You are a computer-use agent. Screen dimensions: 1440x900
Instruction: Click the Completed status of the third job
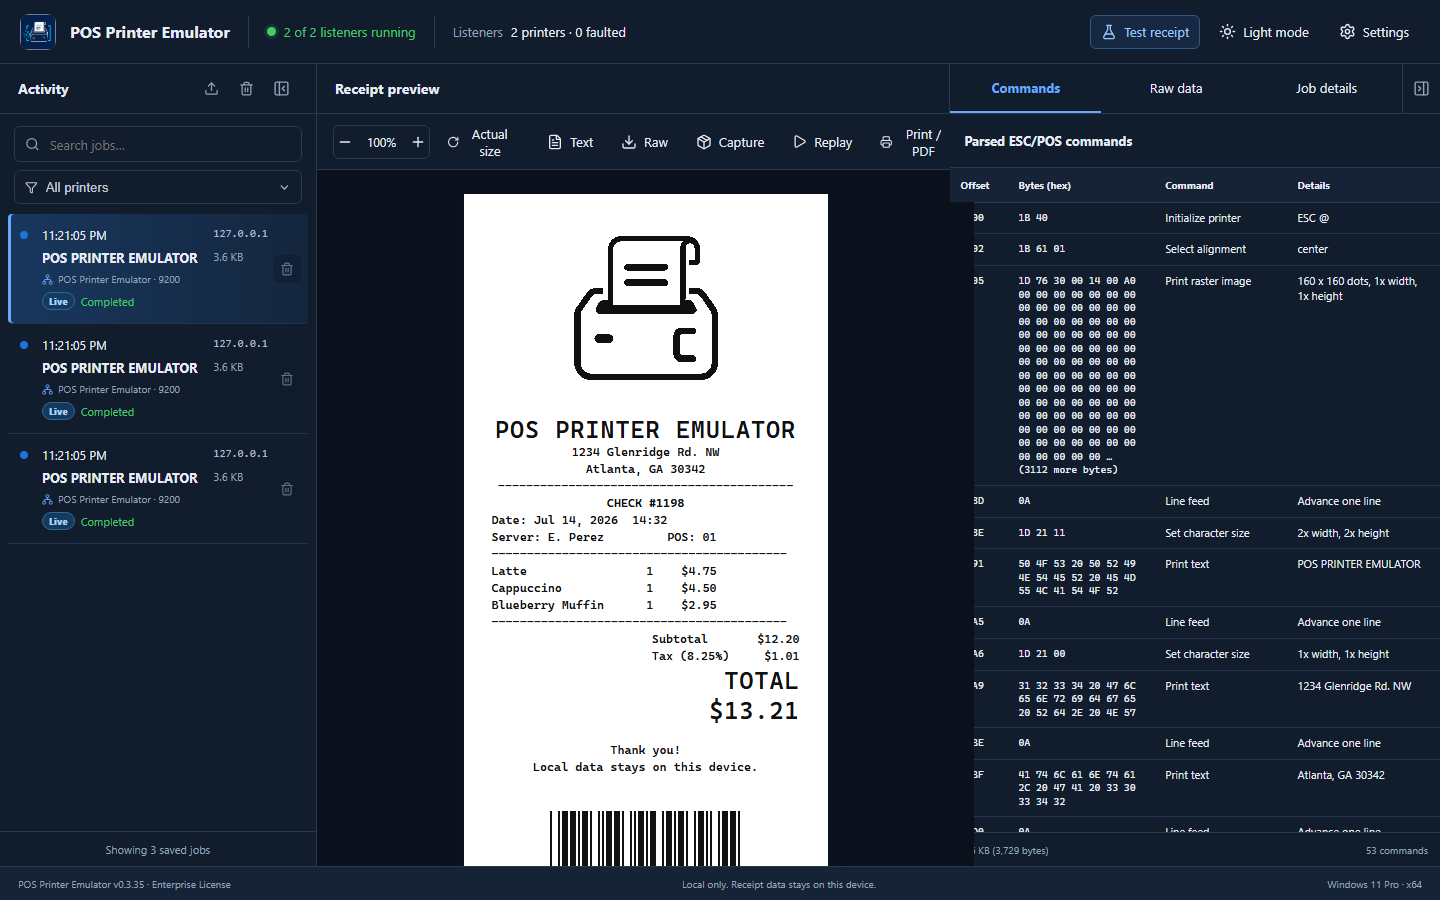coord(107,522)
